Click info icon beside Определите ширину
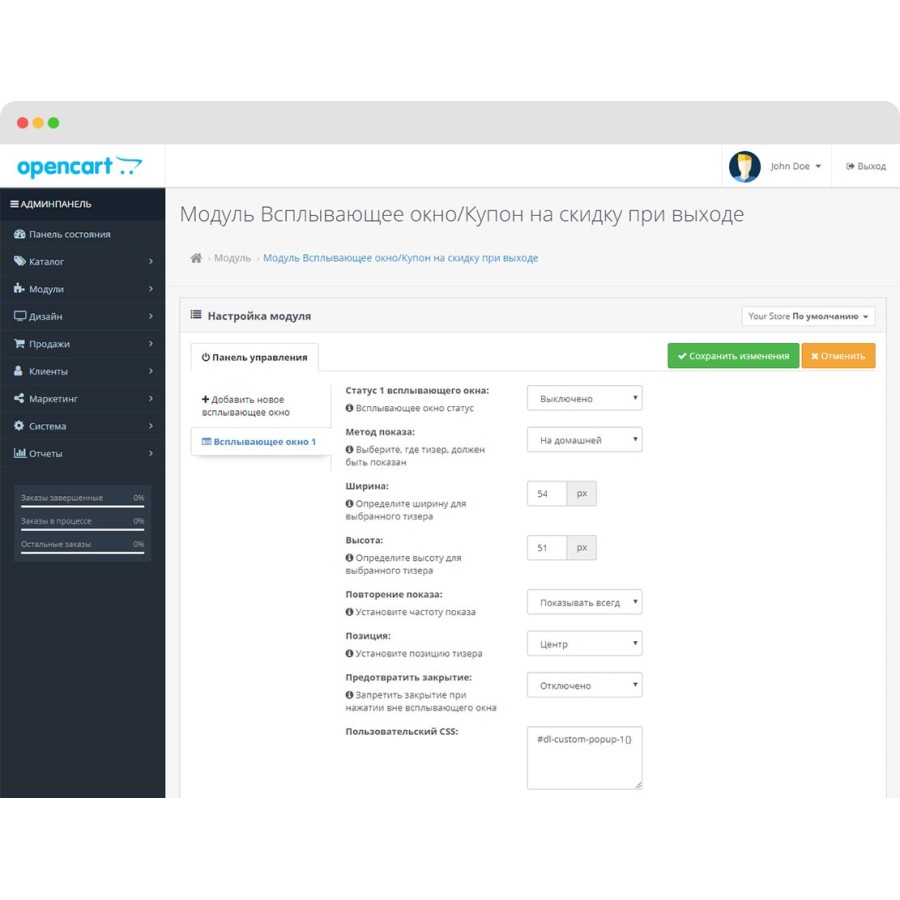Viewport: 900px width, 900px height. [349, 503]
